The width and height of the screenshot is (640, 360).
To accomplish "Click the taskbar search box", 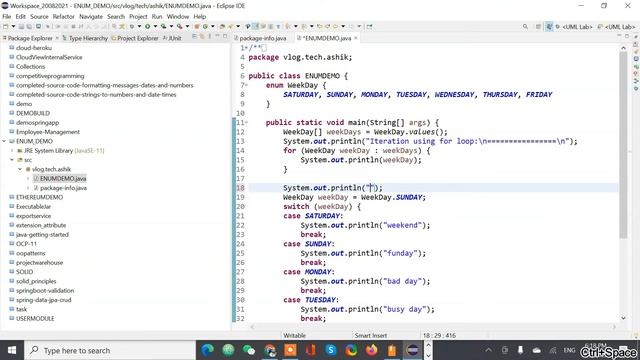I will pos(110,350).
